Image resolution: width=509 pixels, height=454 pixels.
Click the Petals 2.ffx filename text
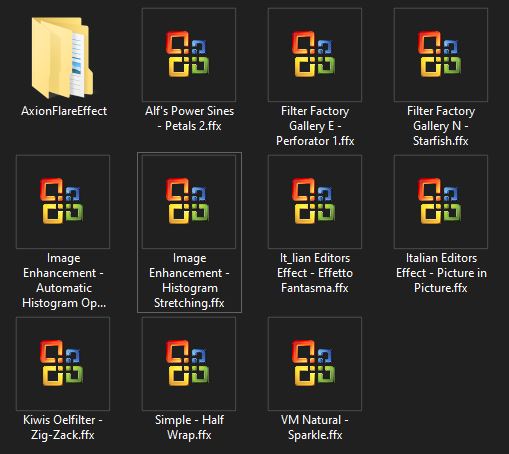(x=193, y=126)
